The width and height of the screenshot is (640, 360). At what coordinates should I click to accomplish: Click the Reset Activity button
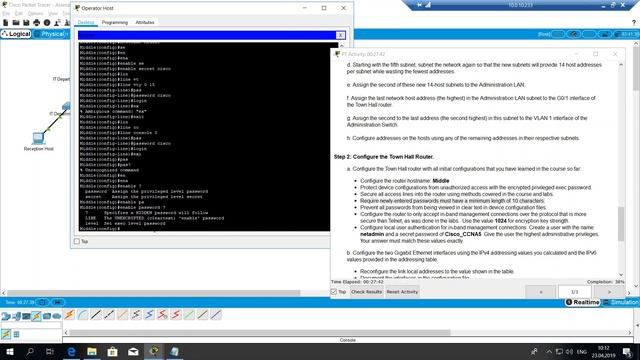point(402,292)
